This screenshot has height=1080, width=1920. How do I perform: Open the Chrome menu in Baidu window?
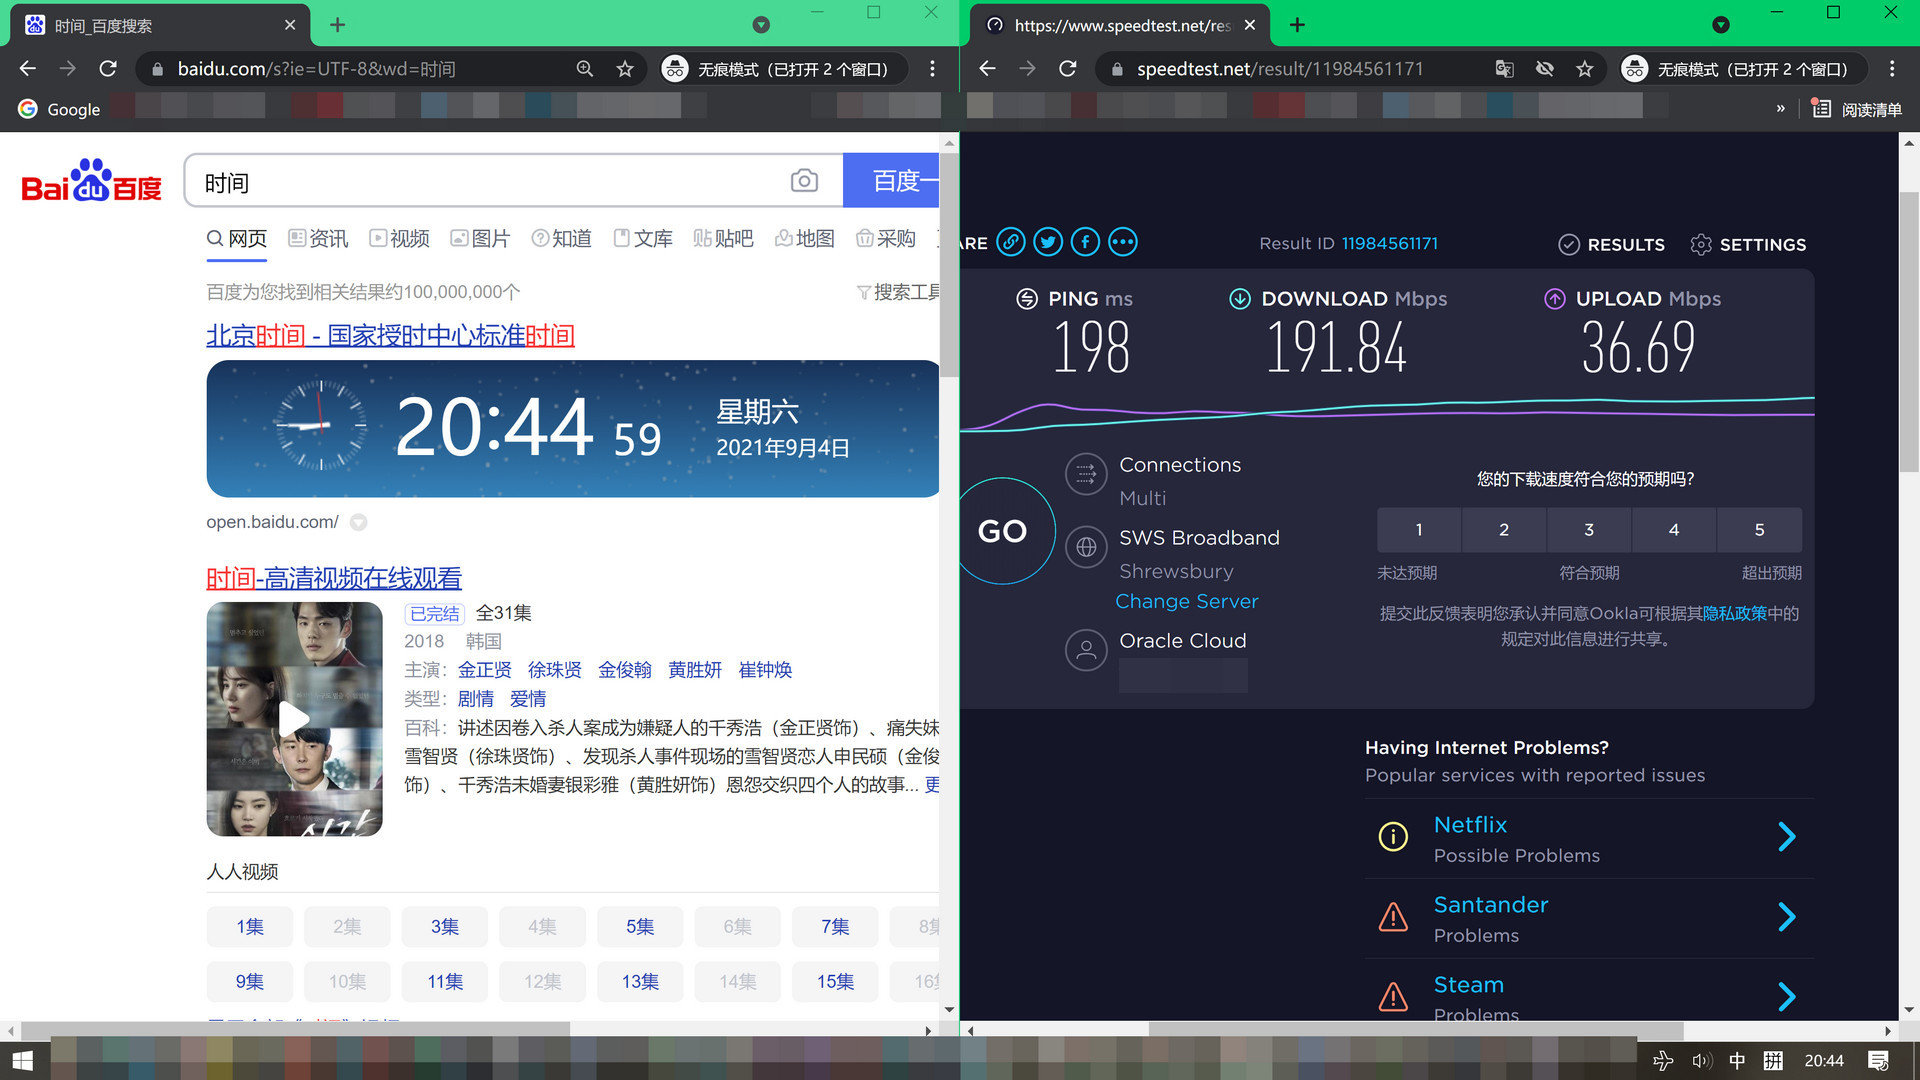click(932, 69)
